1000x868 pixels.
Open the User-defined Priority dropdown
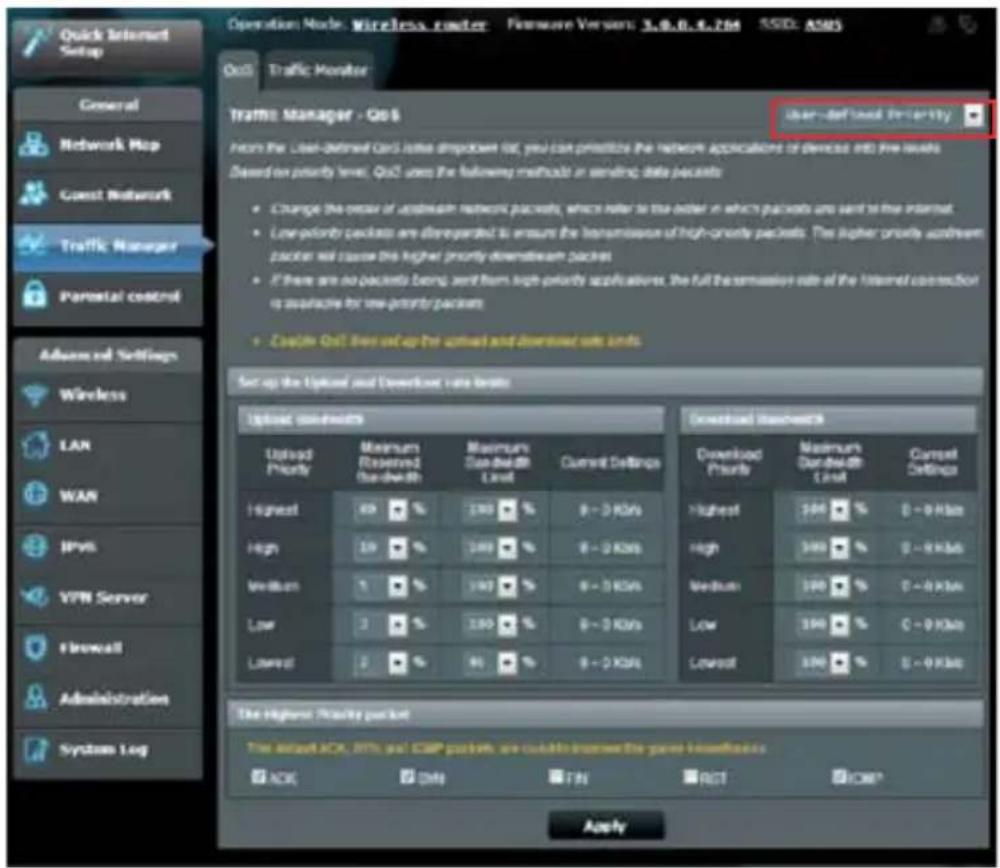(x=883, y=115)
